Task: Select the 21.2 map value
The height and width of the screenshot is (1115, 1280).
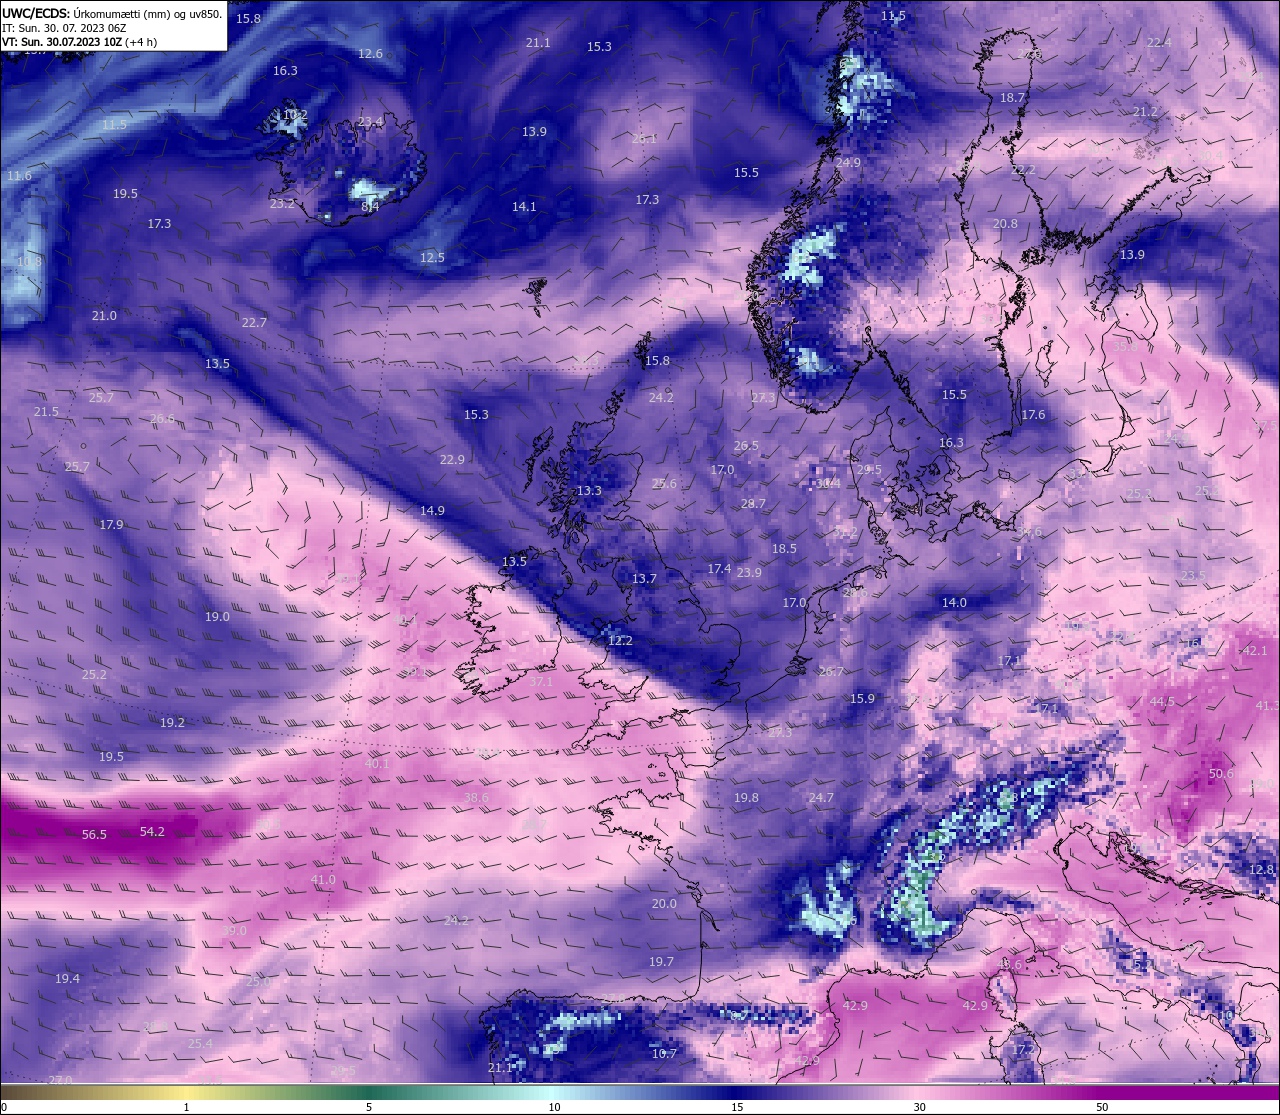Action: (1145, 112)
